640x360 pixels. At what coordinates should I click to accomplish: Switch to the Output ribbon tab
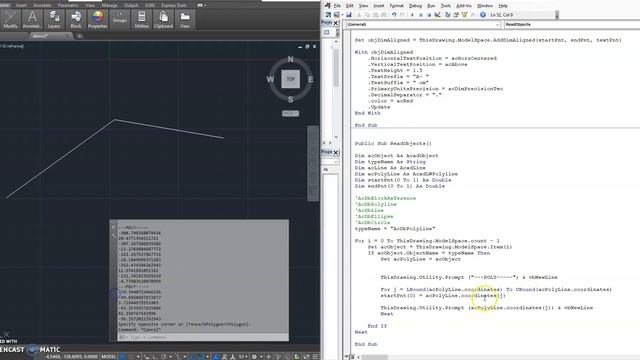131,5
